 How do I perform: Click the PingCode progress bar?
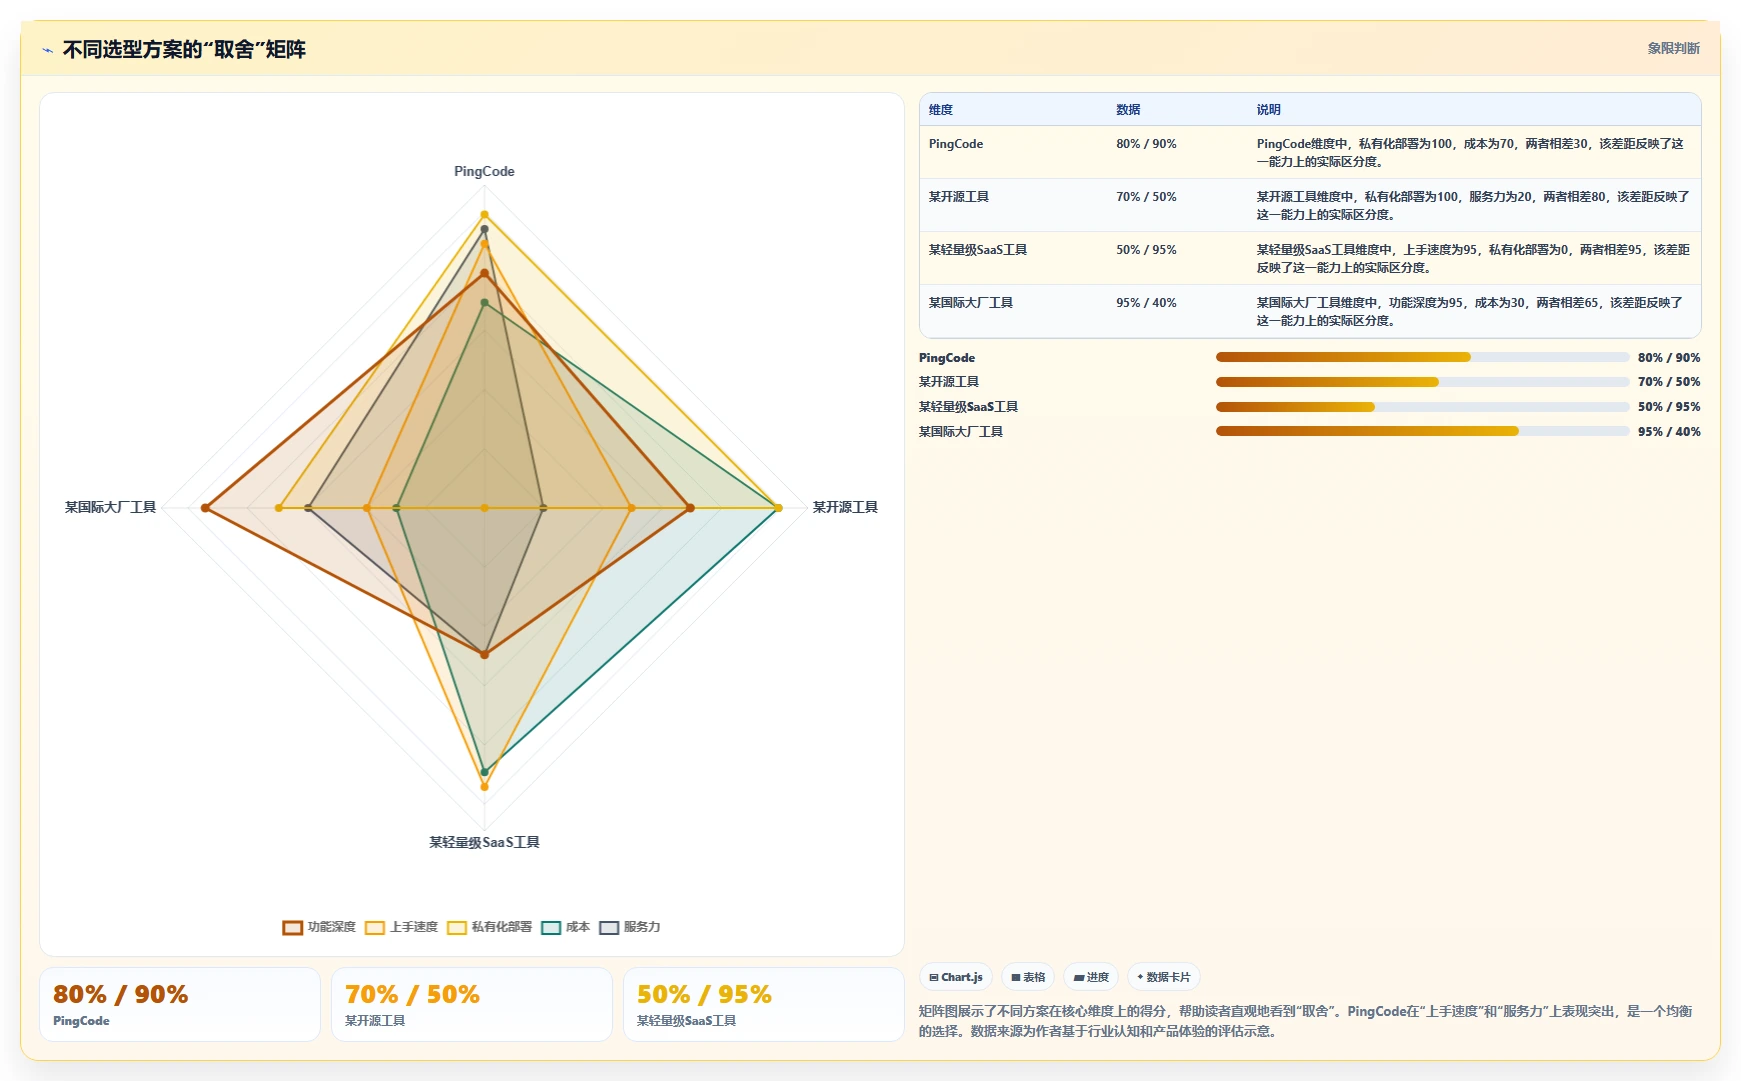click(x=1423, y=357)
